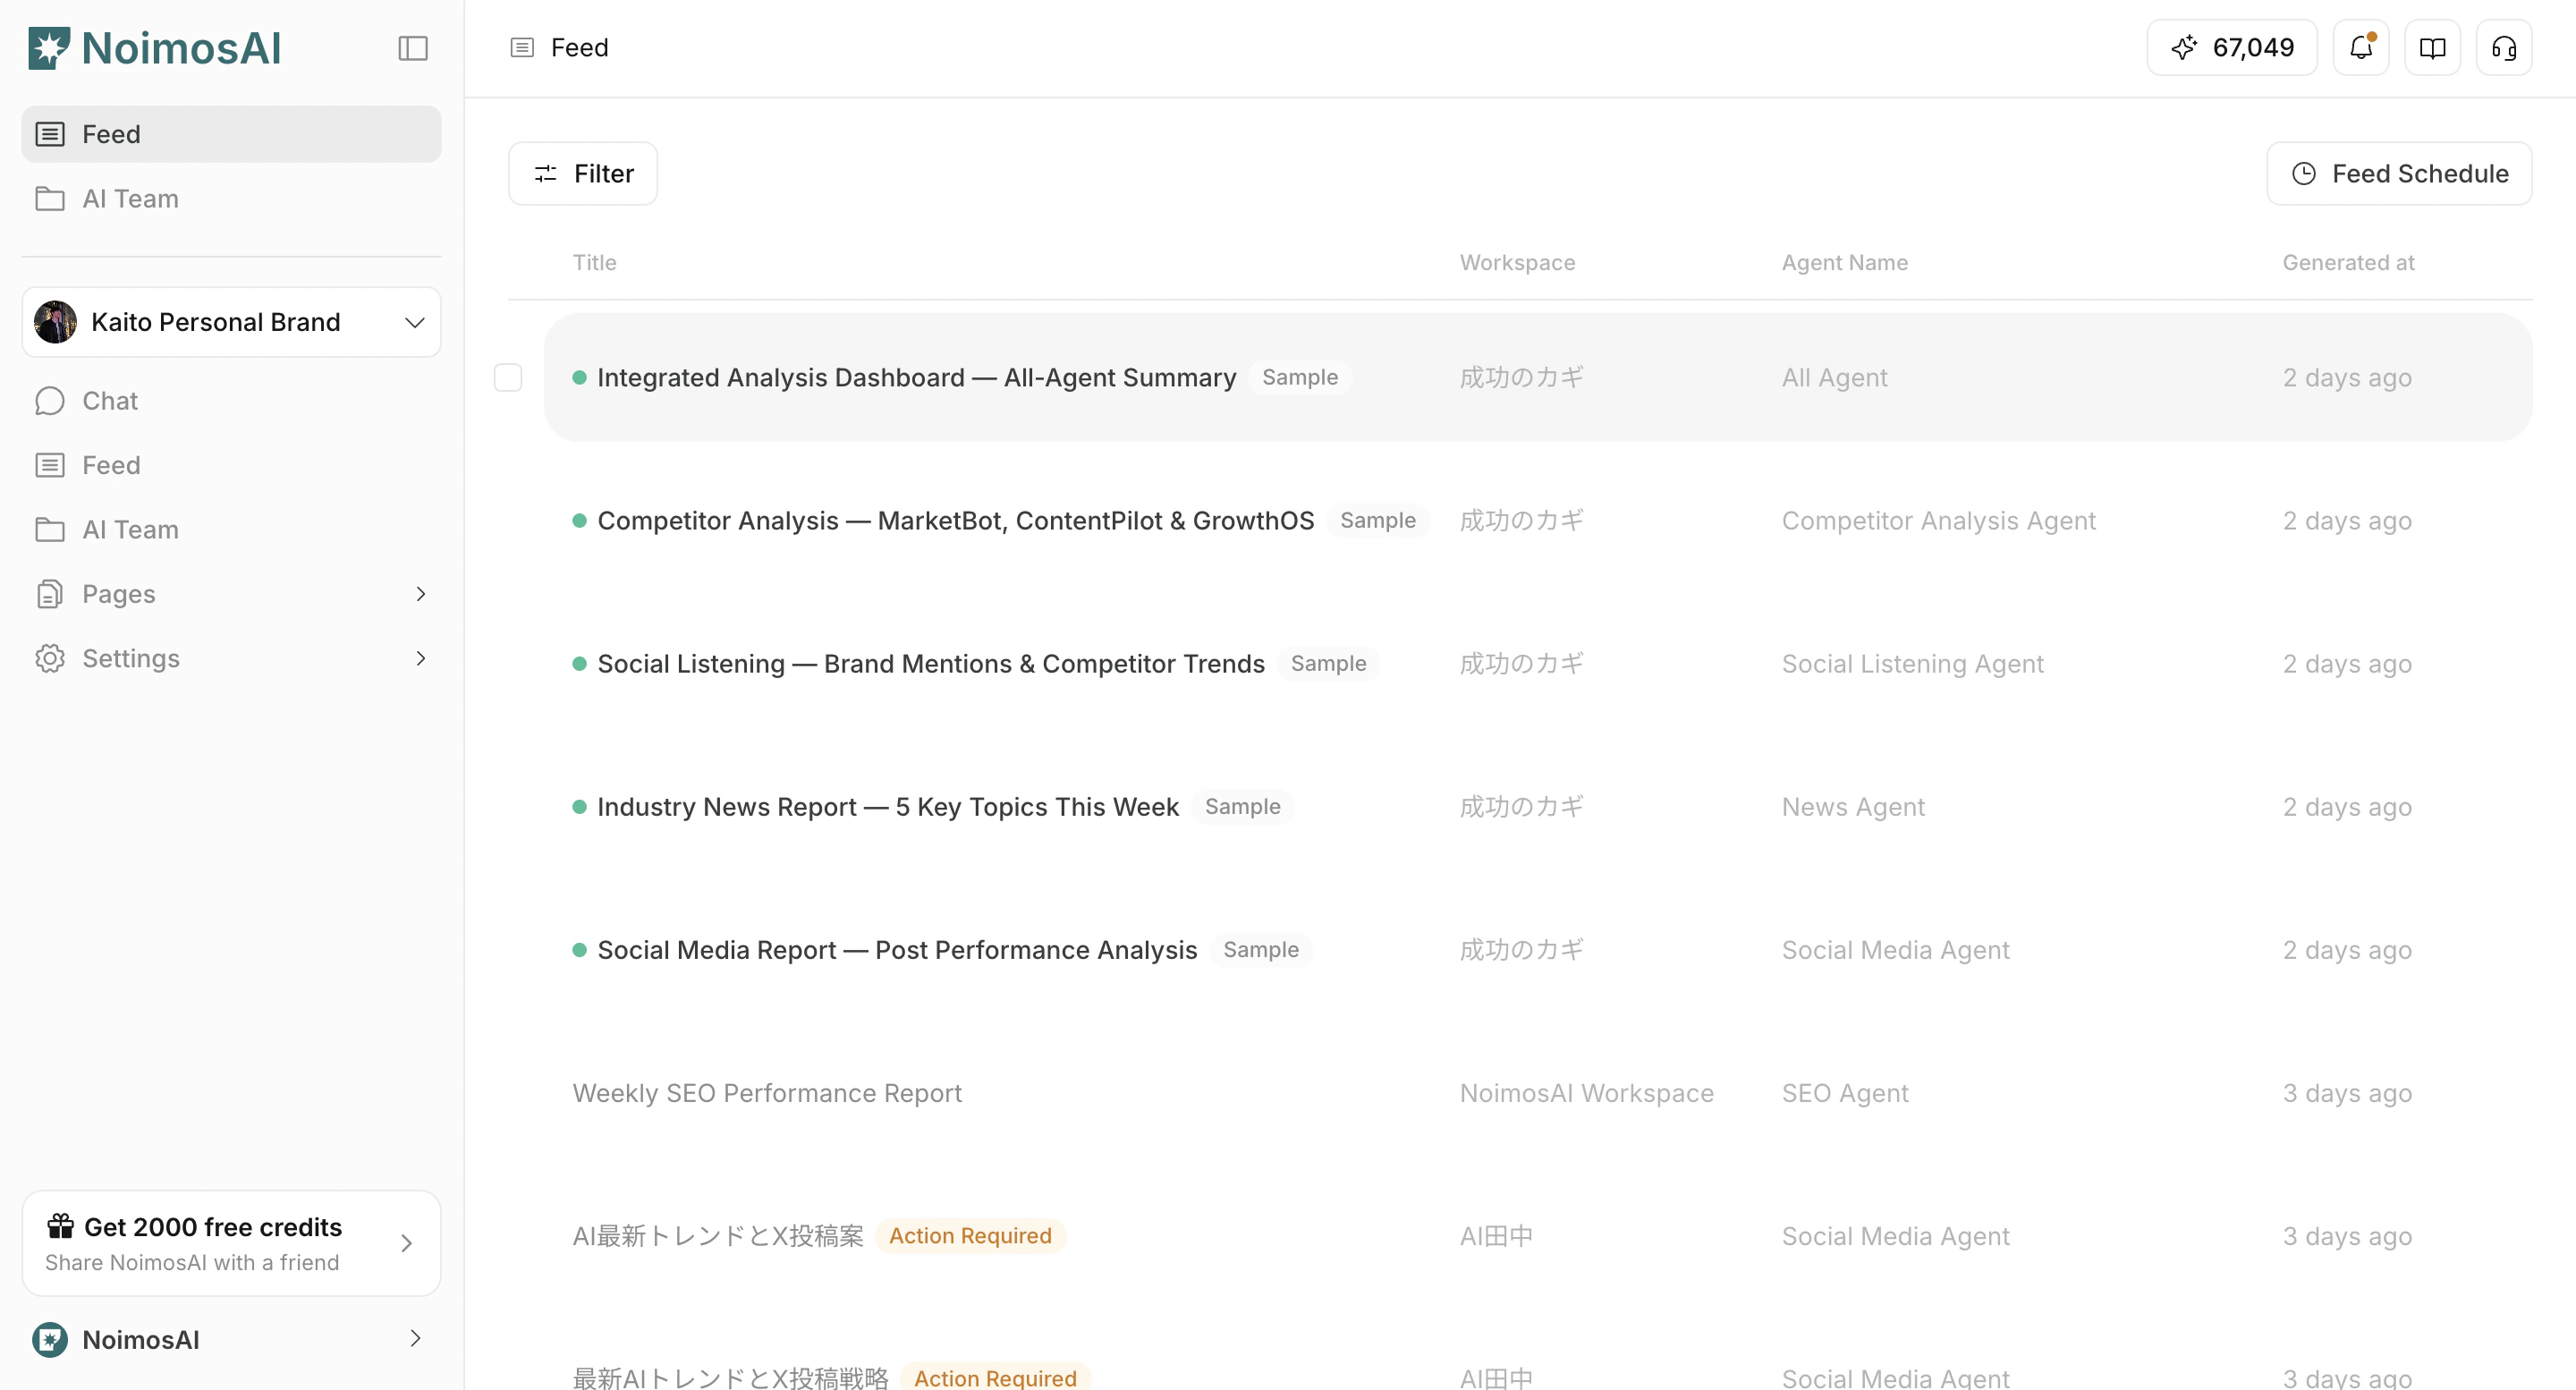The width and height of the screenshot is (2576, 1390).
Task: Open the Kaito Personal Brand workspace dropdown
Action: pos(231,322)
